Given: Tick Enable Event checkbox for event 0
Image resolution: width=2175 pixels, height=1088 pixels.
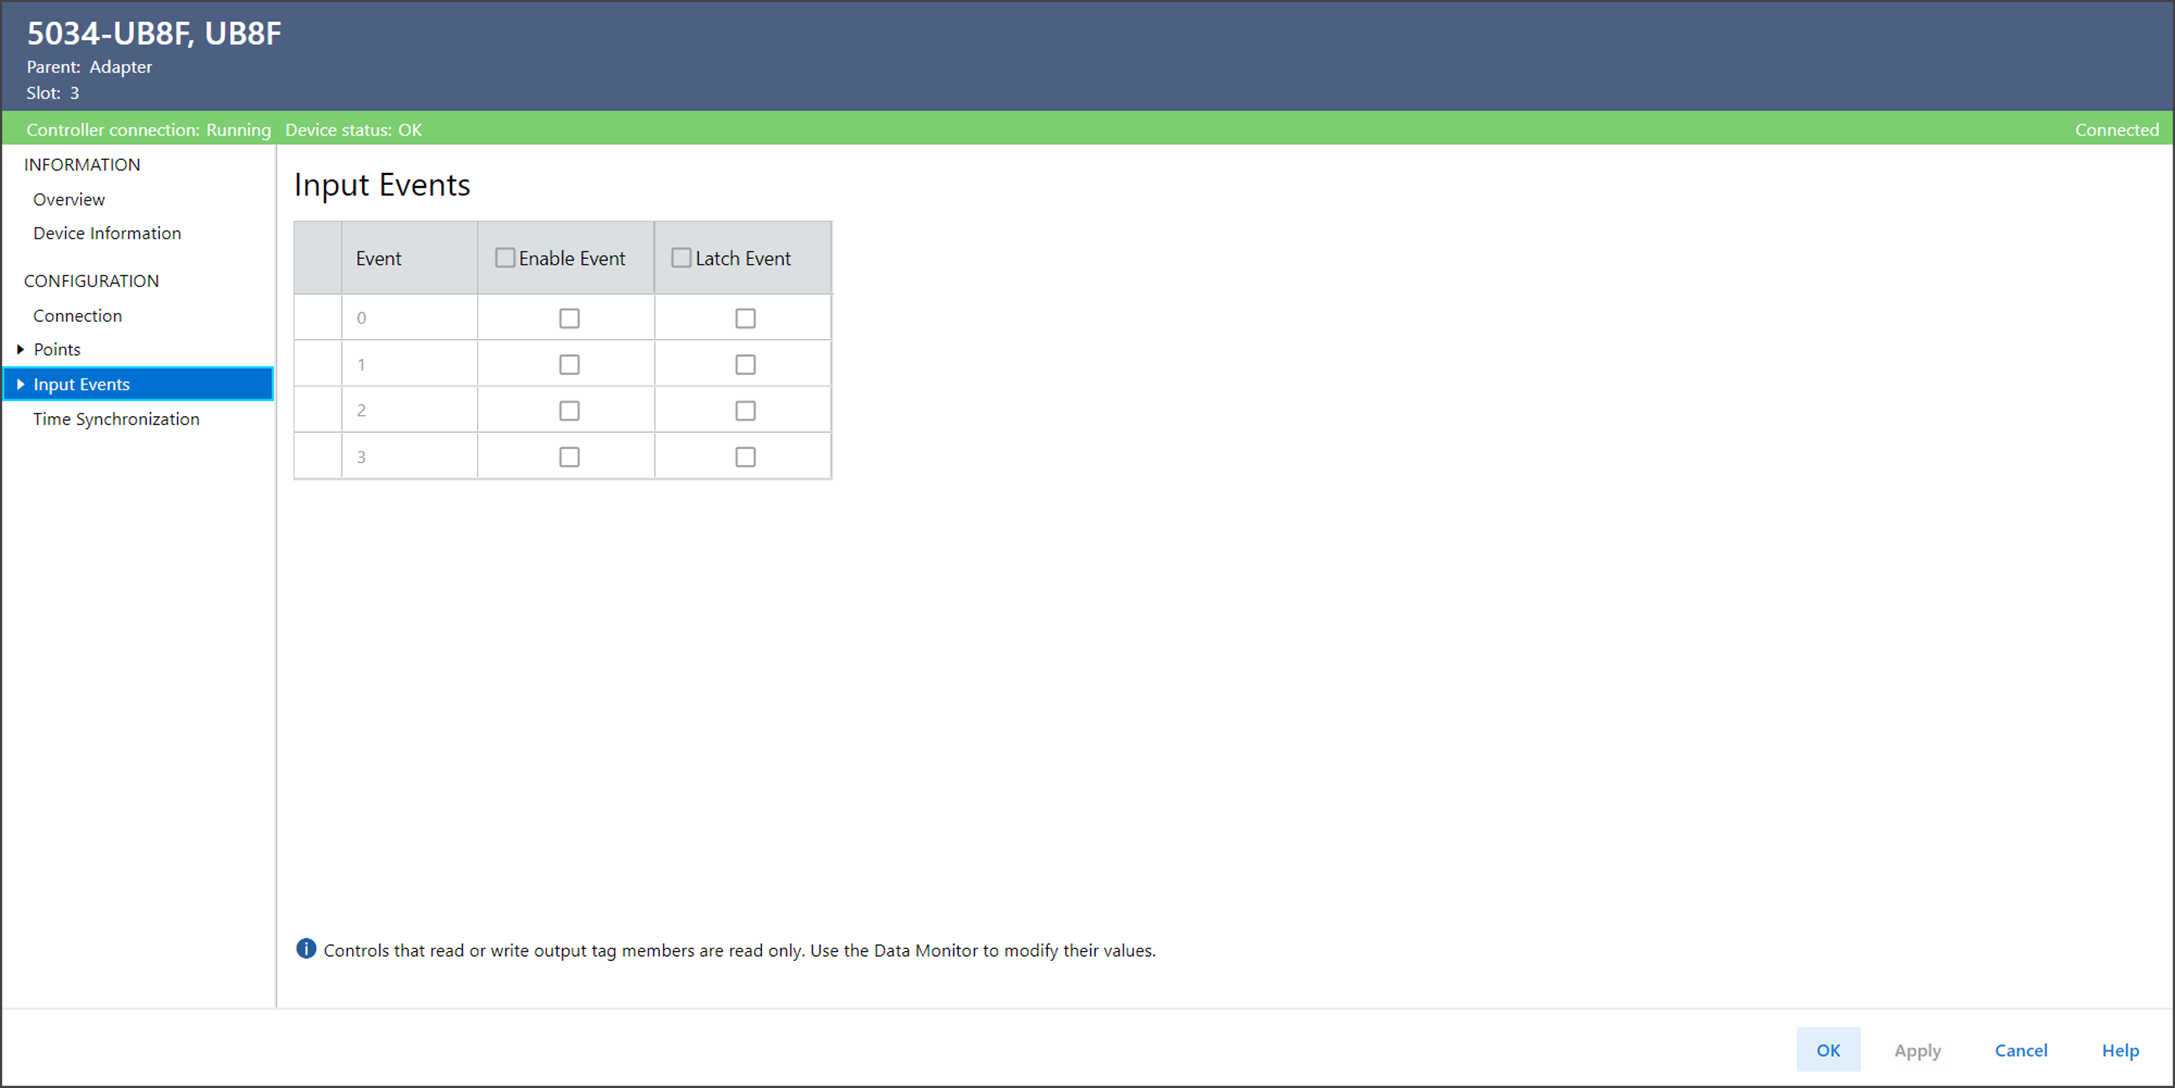Looking at the screenshot, I should coord(569,318).
